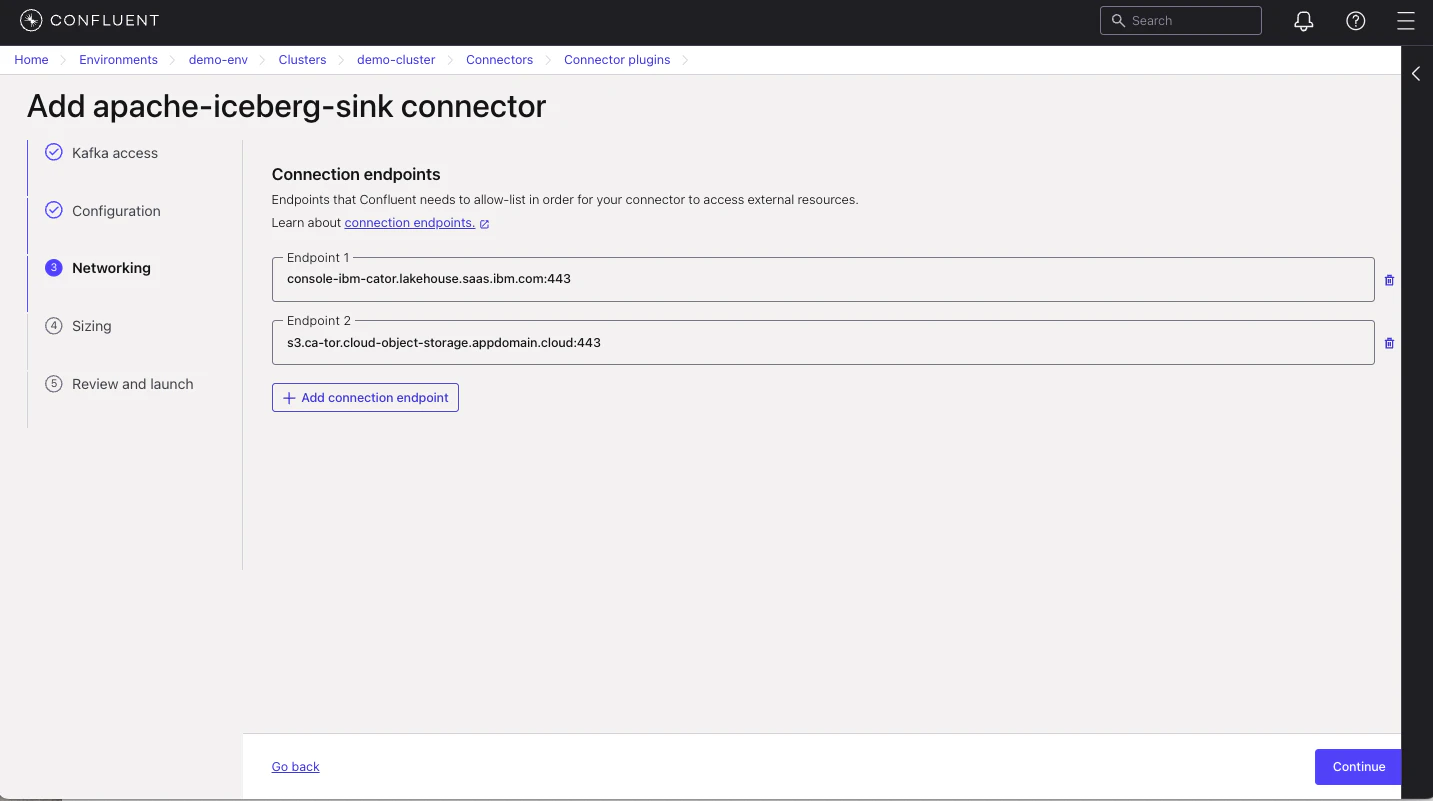Click the Configuration completed checkmark icon
This screenshot has width=1433, height=801.
point(54,210)
